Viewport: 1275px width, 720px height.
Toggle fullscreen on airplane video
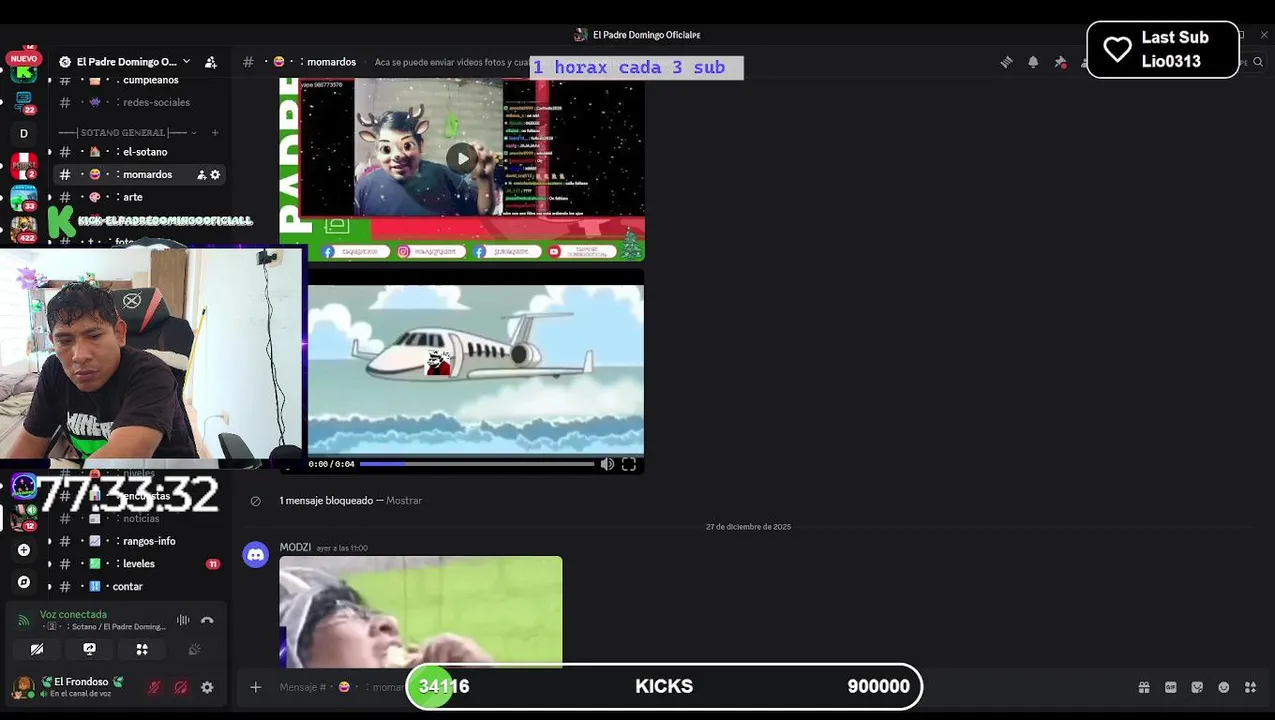(x=629, y=464)
